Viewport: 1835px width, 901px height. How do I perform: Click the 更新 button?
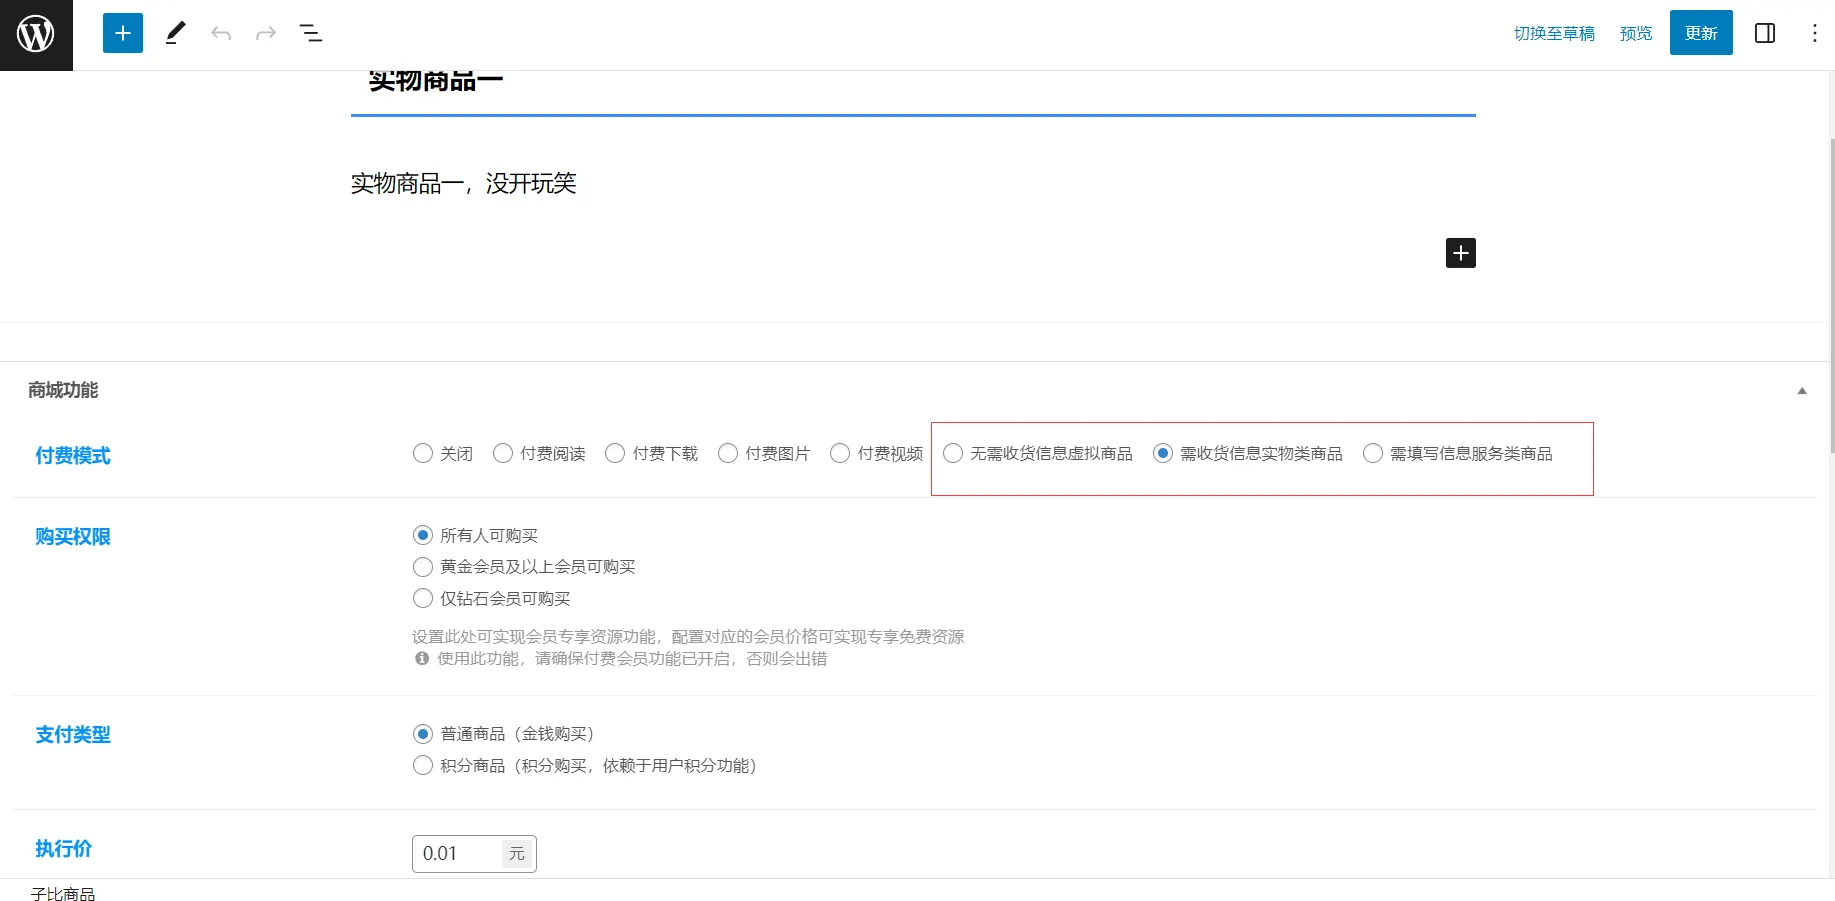click(1701, 33)
